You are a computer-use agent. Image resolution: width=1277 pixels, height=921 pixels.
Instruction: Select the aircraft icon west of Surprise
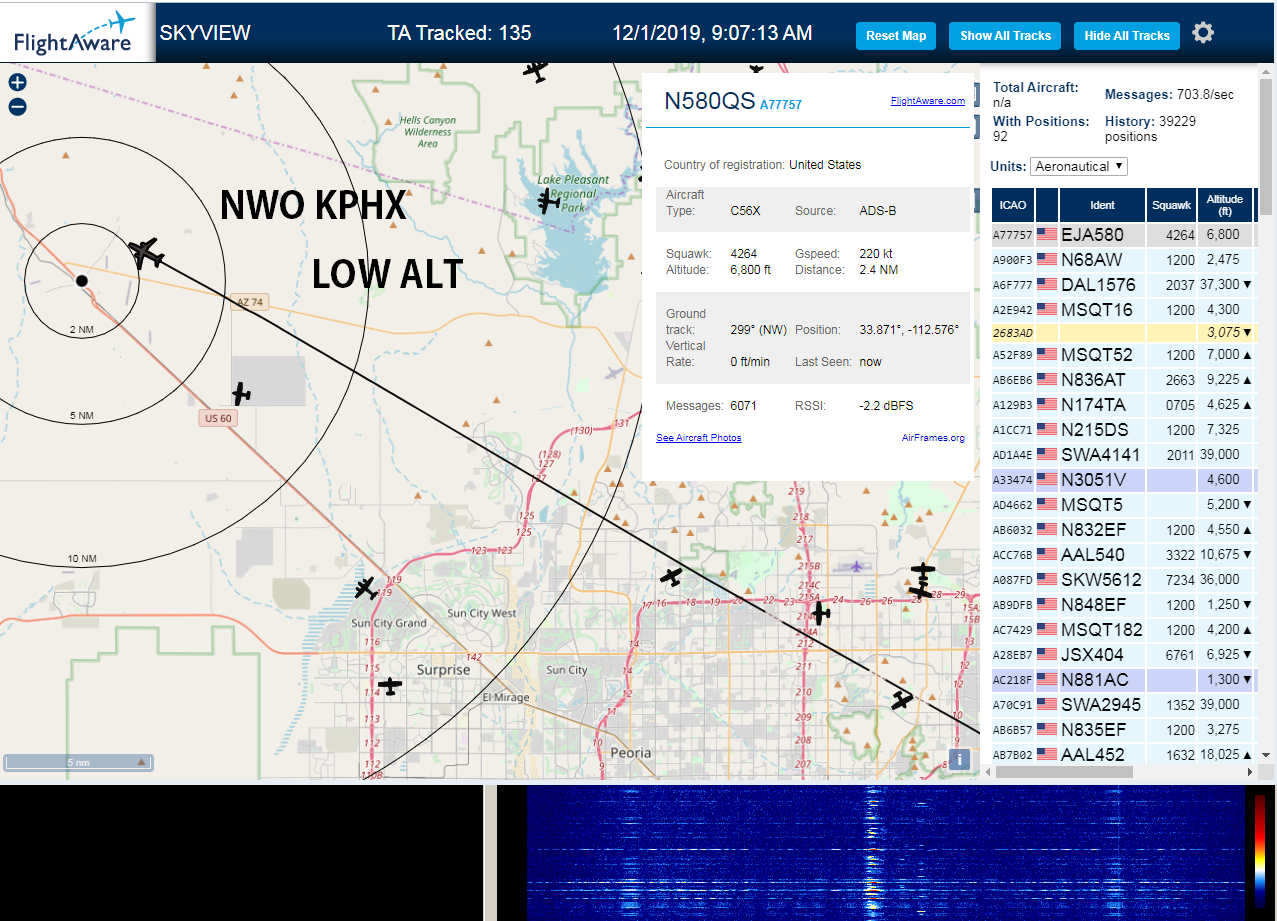pos(389,686)
